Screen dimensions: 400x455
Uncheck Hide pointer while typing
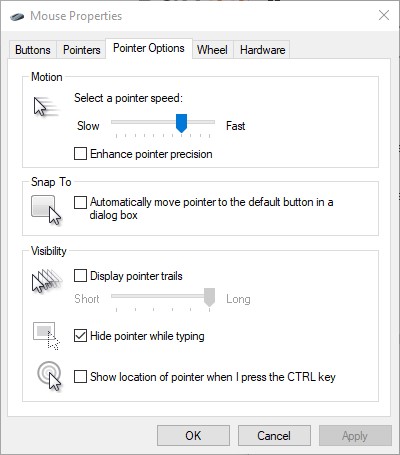80,336
